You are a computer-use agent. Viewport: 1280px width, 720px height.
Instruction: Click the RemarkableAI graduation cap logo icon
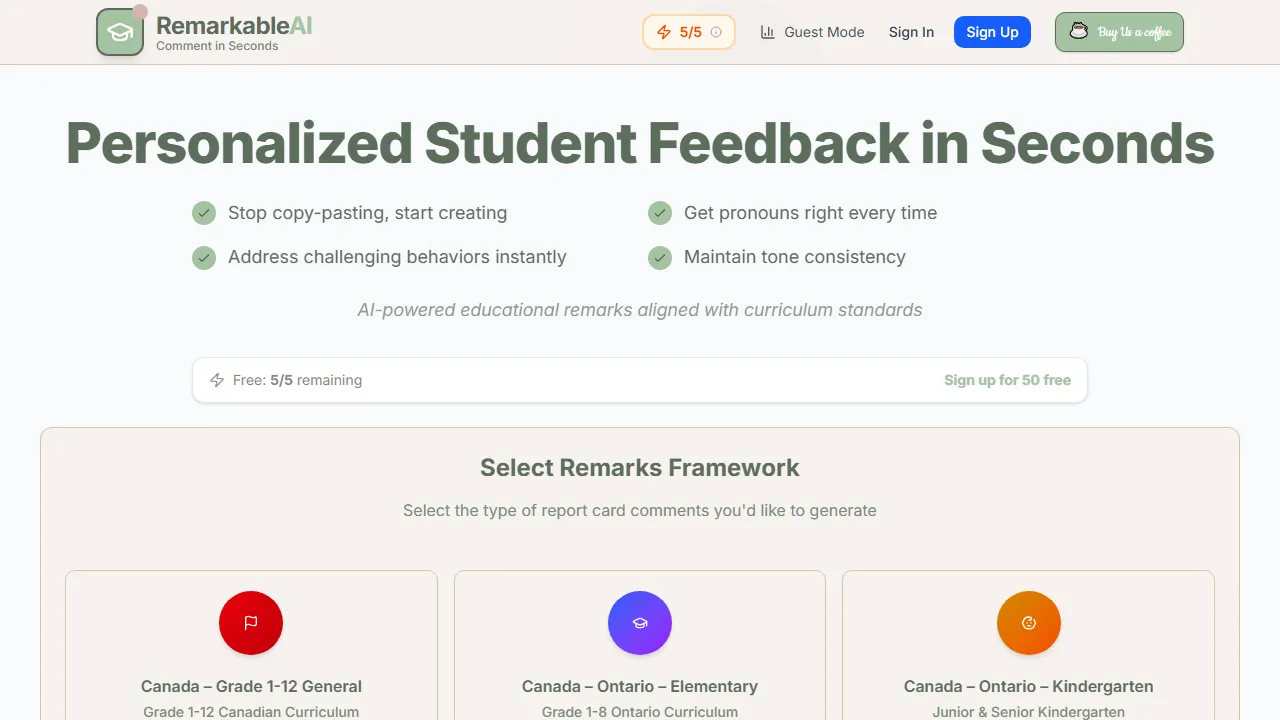(119, 31)
